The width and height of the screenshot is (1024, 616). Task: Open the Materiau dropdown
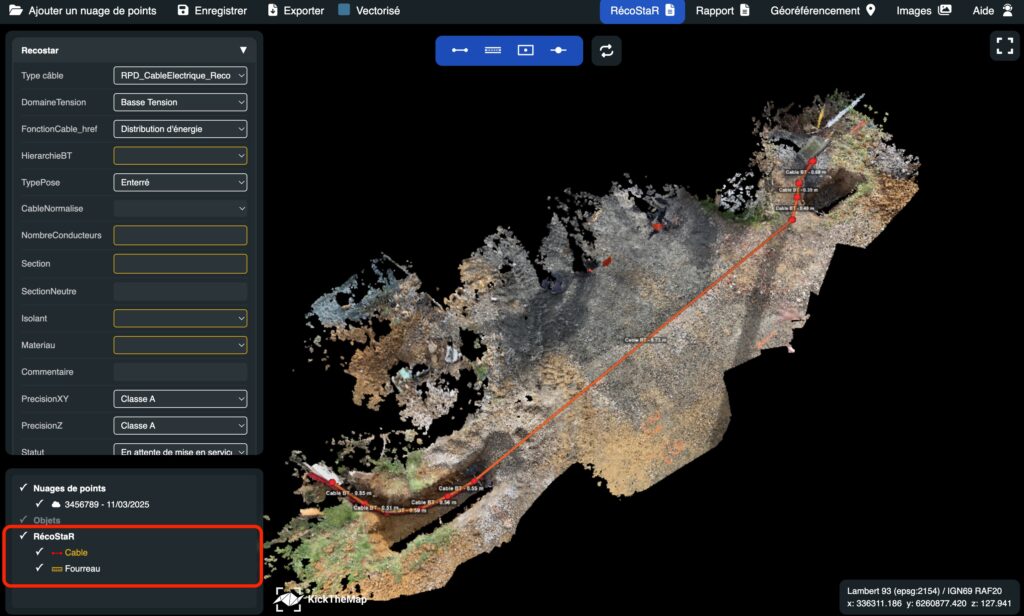click(180, 345)
